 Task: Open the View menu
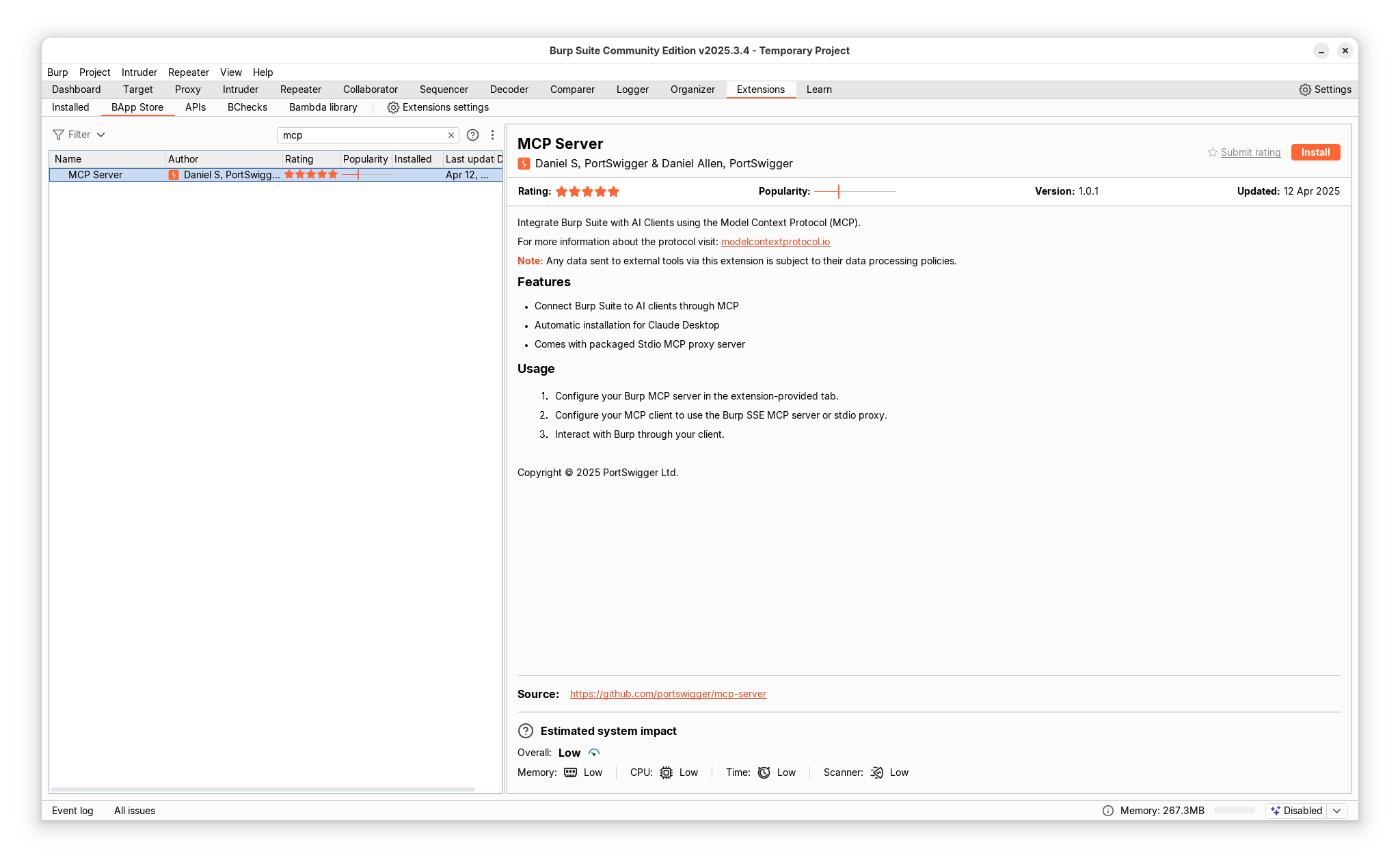tap(231, 72)
